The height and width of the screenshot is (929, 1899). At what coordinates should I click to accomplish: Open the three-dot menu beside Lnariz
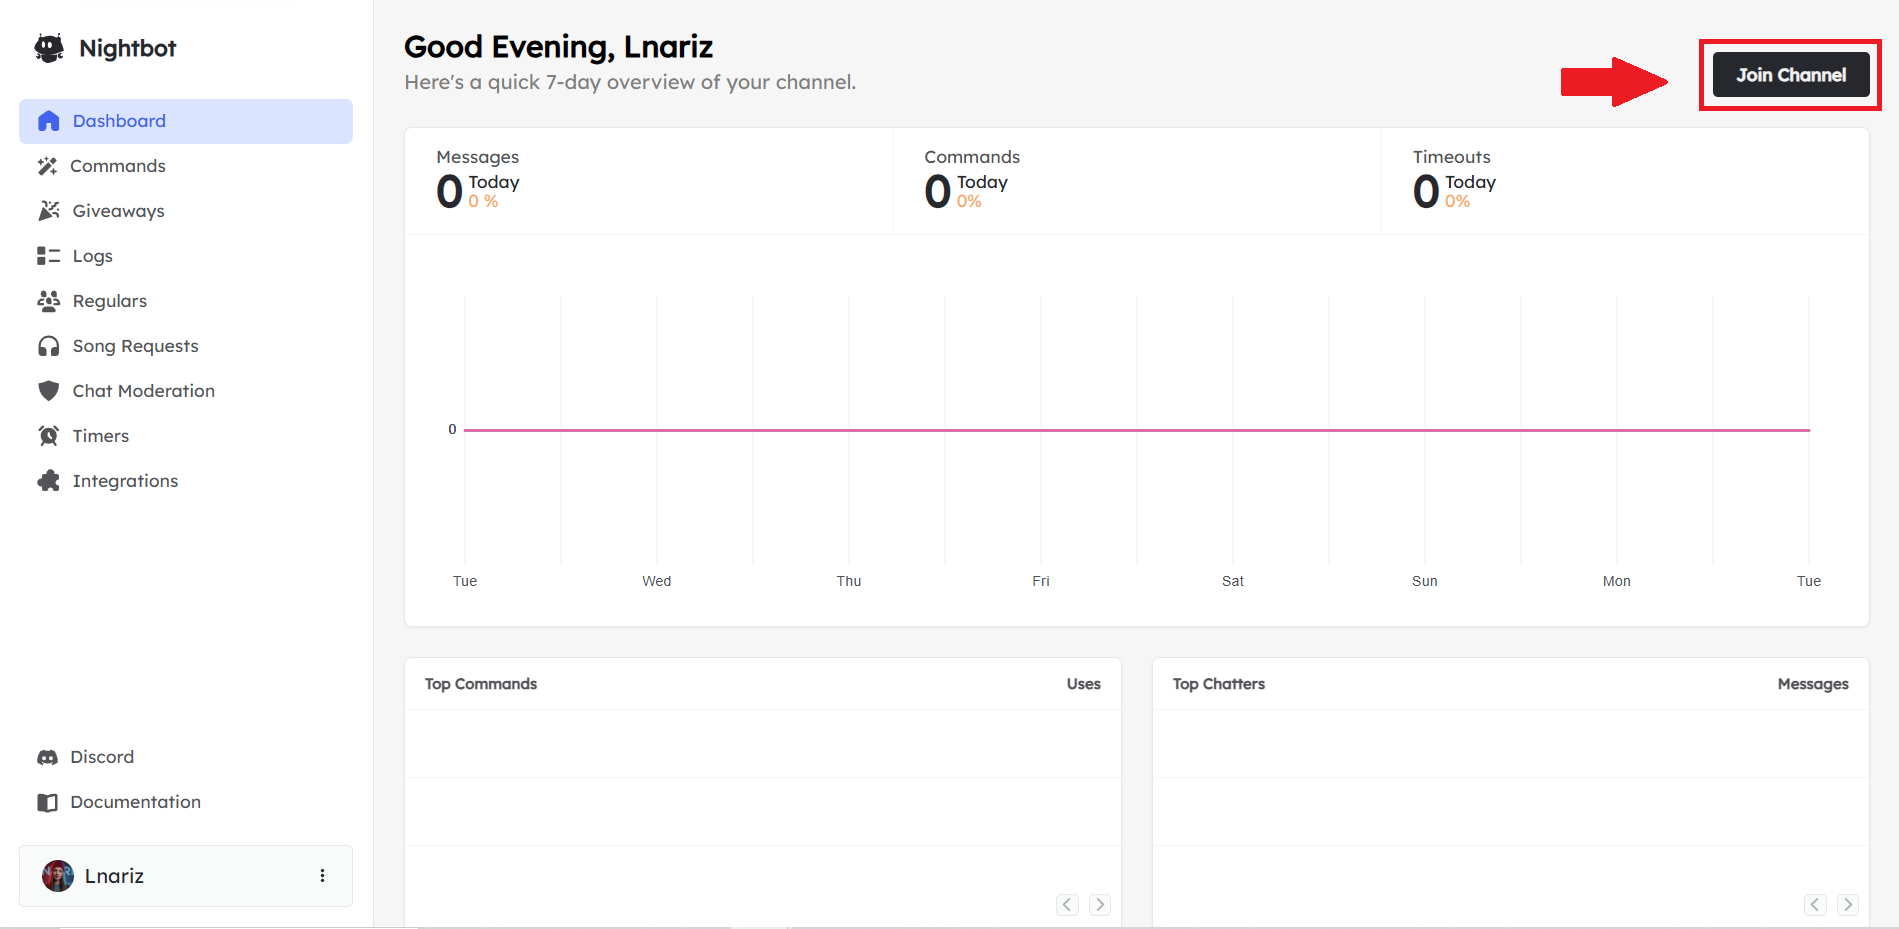322,876
